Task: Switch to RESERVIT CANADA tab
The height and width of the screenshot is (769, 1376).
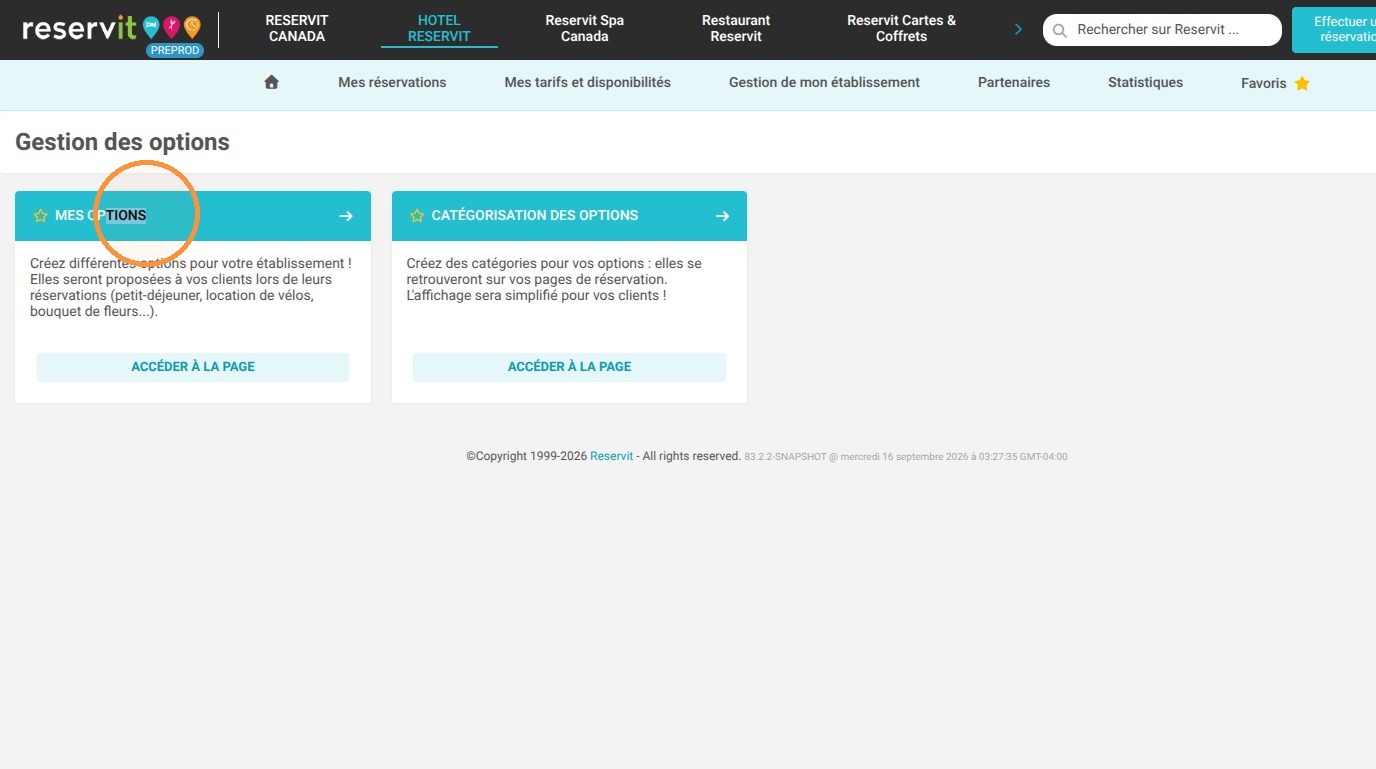Action: 297,28
